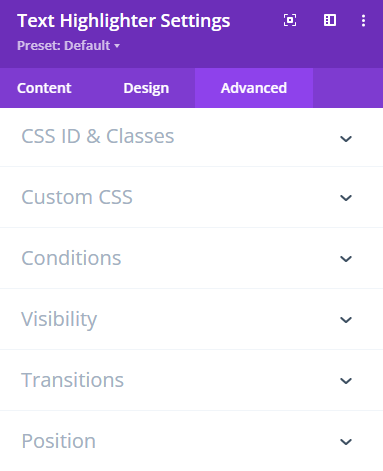Expand the Conditions chevron arrow
This screenshot has width=383, height=471.
click(346, 259)
